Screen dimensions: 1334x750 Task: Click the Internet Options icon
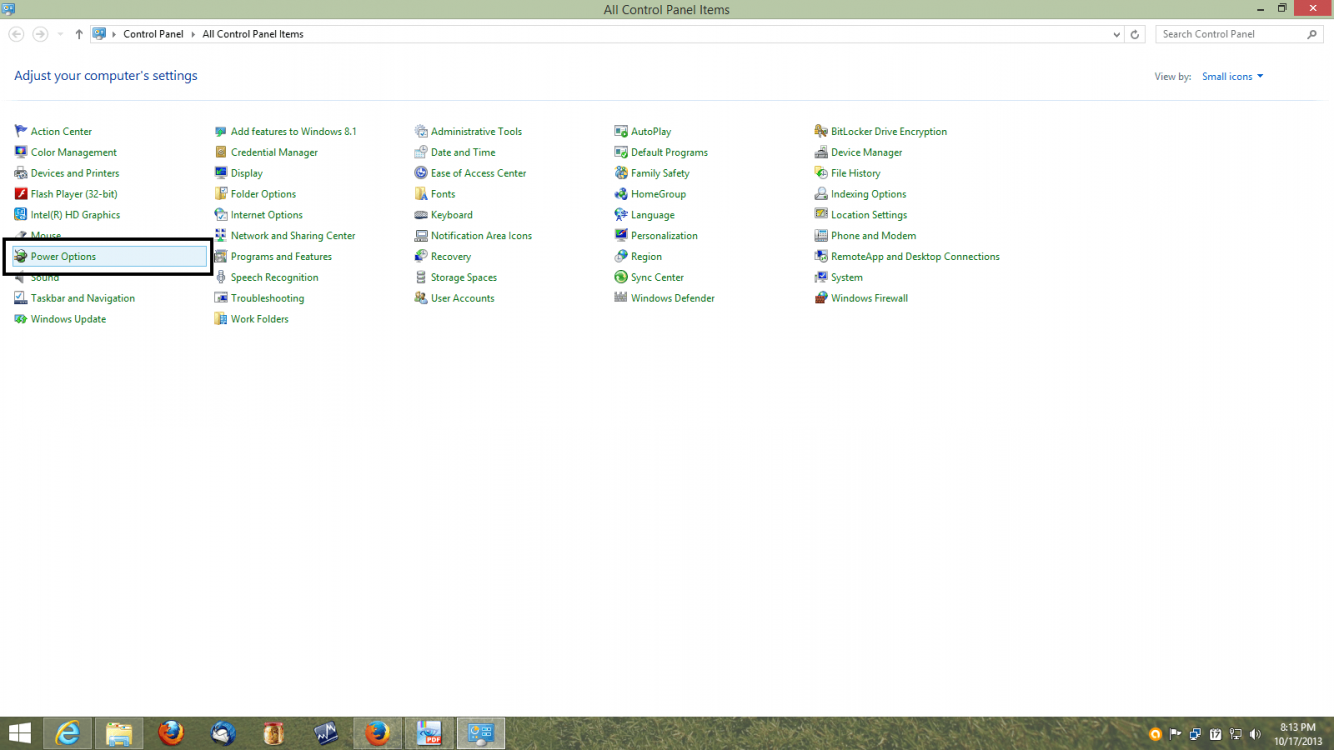pyautogui.click(x=221, y=215)
